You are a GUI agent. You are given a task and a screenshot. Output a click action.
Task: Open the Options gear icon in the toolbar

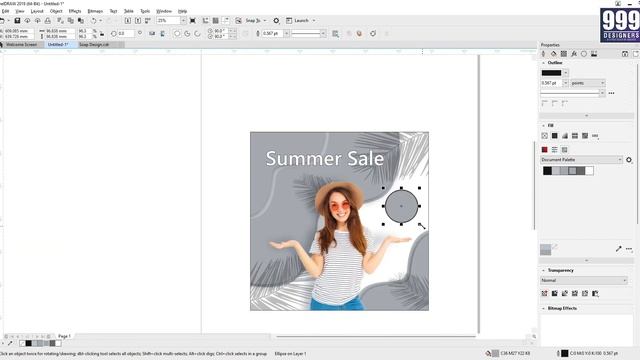pos(276,20)
